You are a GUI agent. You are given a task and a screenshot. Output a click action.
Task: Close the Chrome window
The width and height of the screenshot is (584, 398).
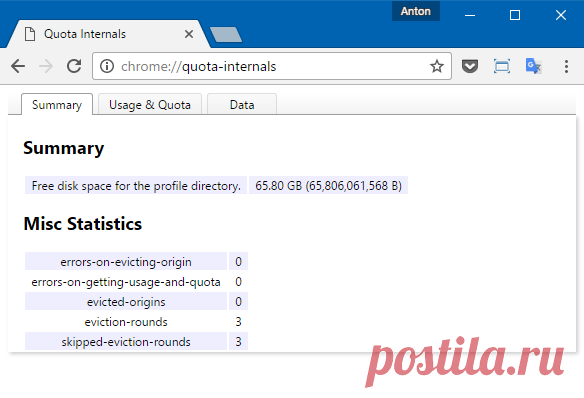tap(561, 15)
